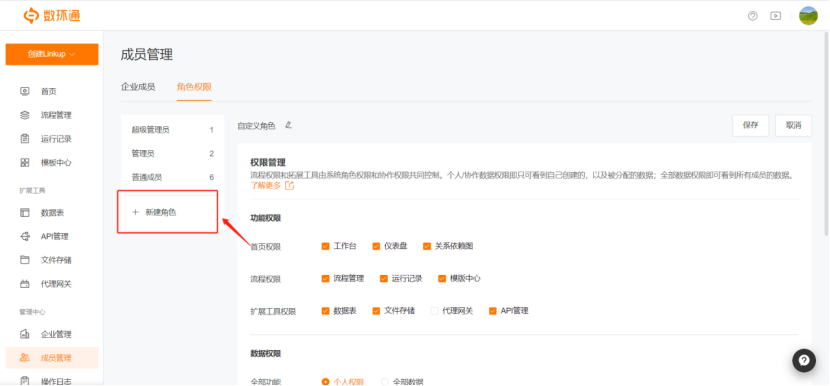Click the API管理 icon in sidebar
Image resolution: width=830 pixels, height=386 pixels.
[25, 236]
